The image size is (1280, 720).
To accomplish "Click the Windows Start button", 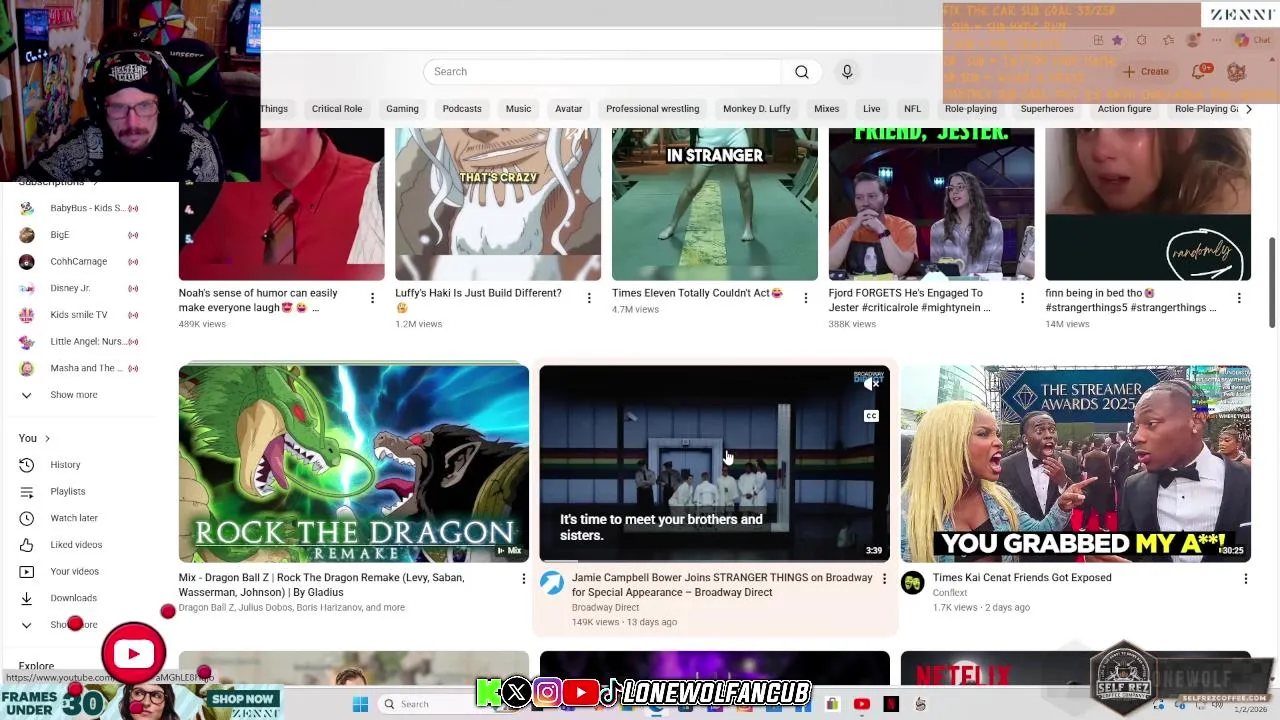I will pyautogui.click(x=360, y=704).
